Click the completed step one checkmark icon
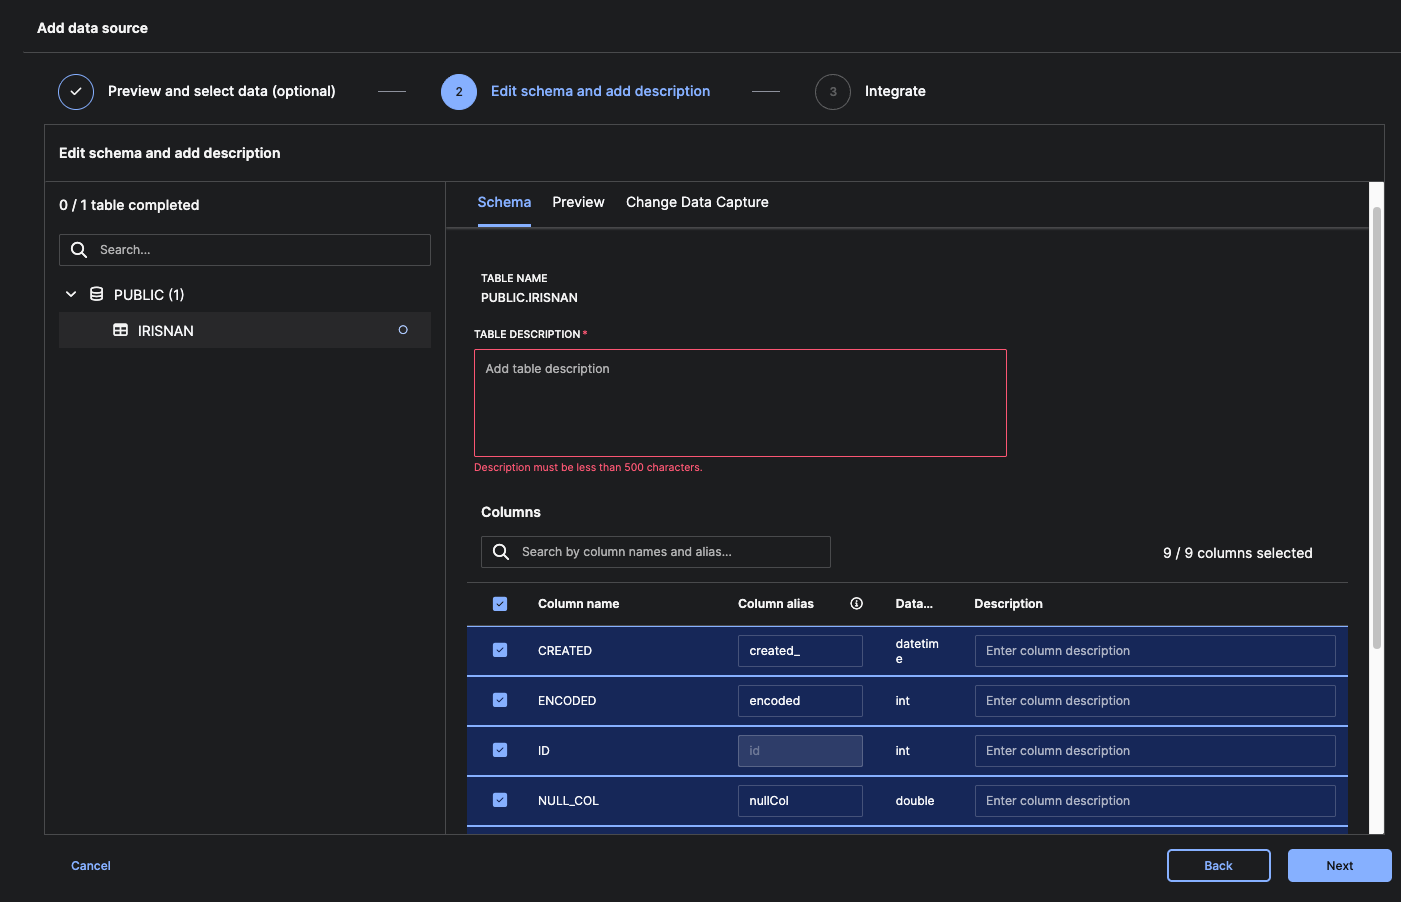Image resolution: width=1401 pixels, height=902 pixels. [76, 91]
